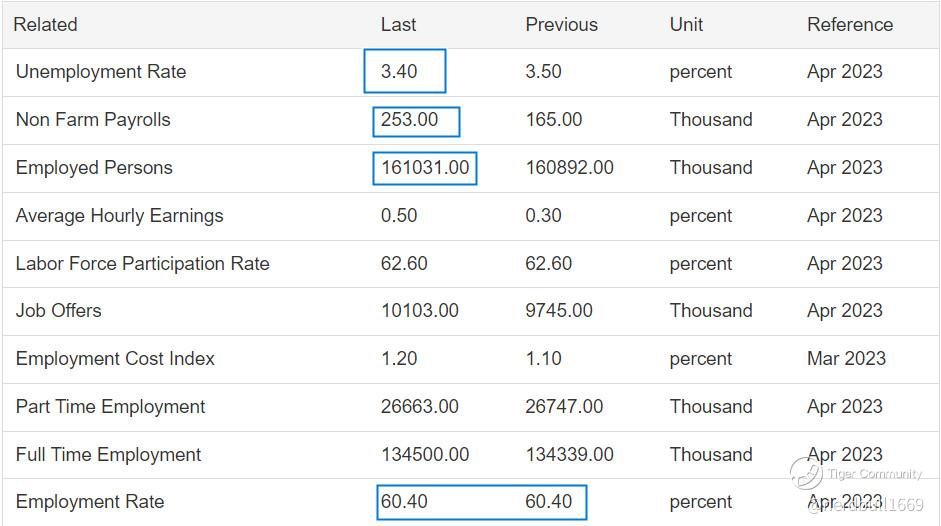Open Full Time Employment link
This screenshot has height=526, width=941.
click(x=108, y=455)
